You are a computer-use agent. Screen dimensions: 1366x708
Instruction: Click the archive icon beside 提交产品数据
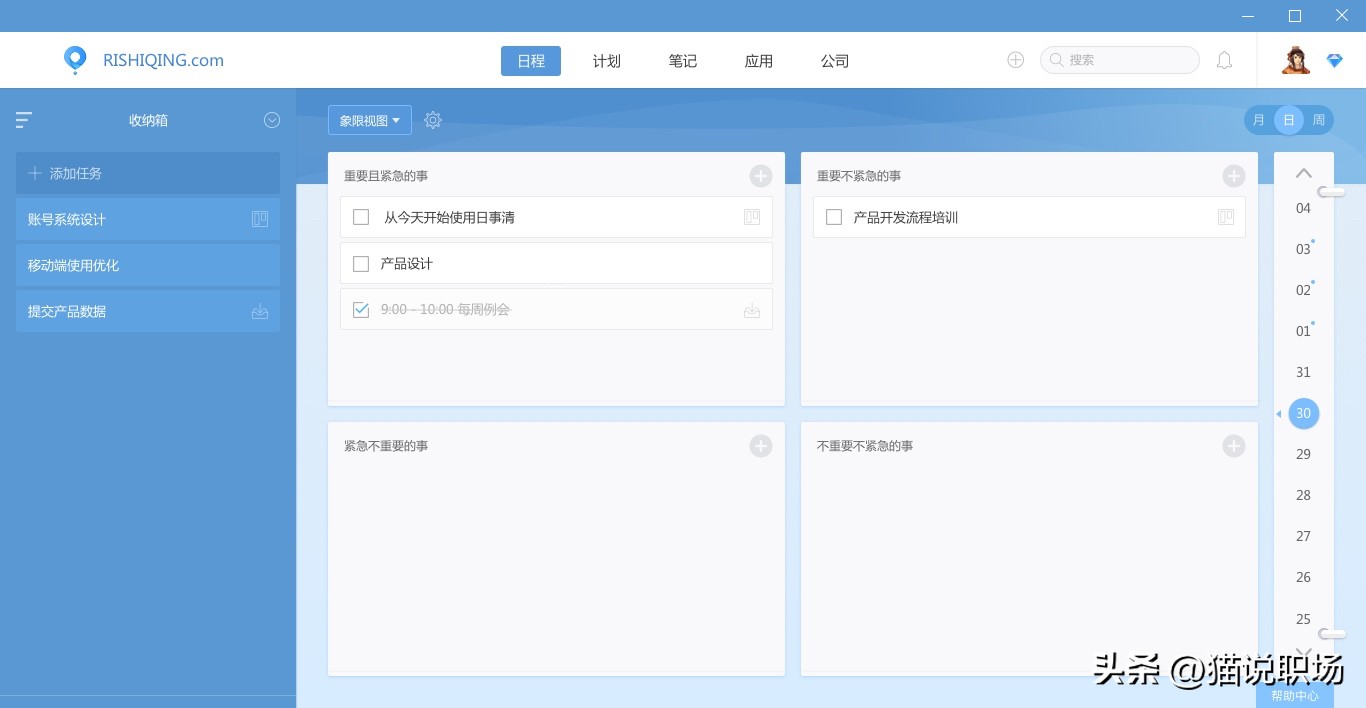click(x=260, y=311)
